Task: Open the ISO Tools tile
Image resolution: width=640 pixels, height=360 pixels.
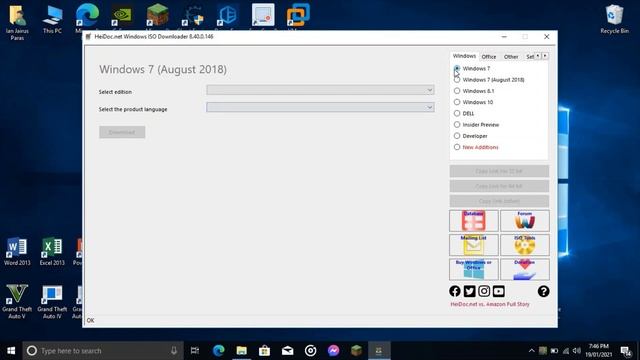Action: pyautogui.click(x=524, y=245)
